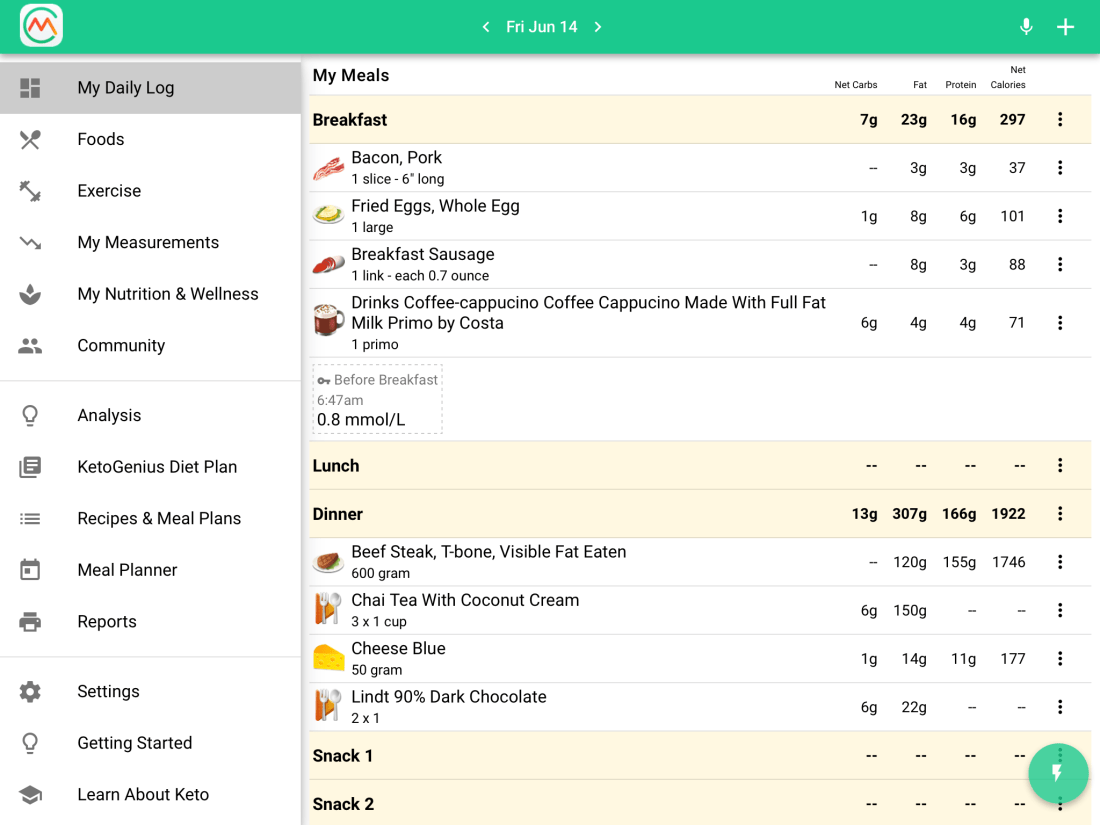This screenshot has width=1100, height=825.
Task: Click the plus icon to add entry
Action: (x=1066, y=27)
